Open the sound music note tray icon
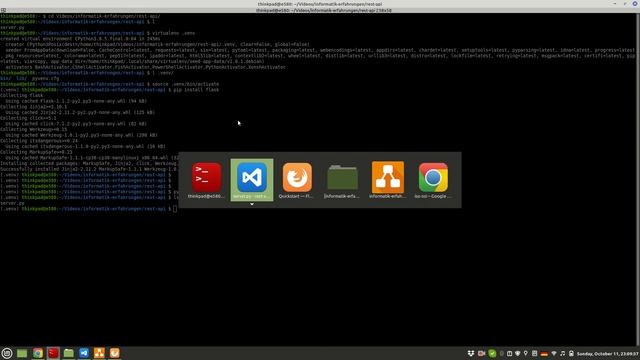Screen dimensions: 640x360 click(x=562, y=353)
